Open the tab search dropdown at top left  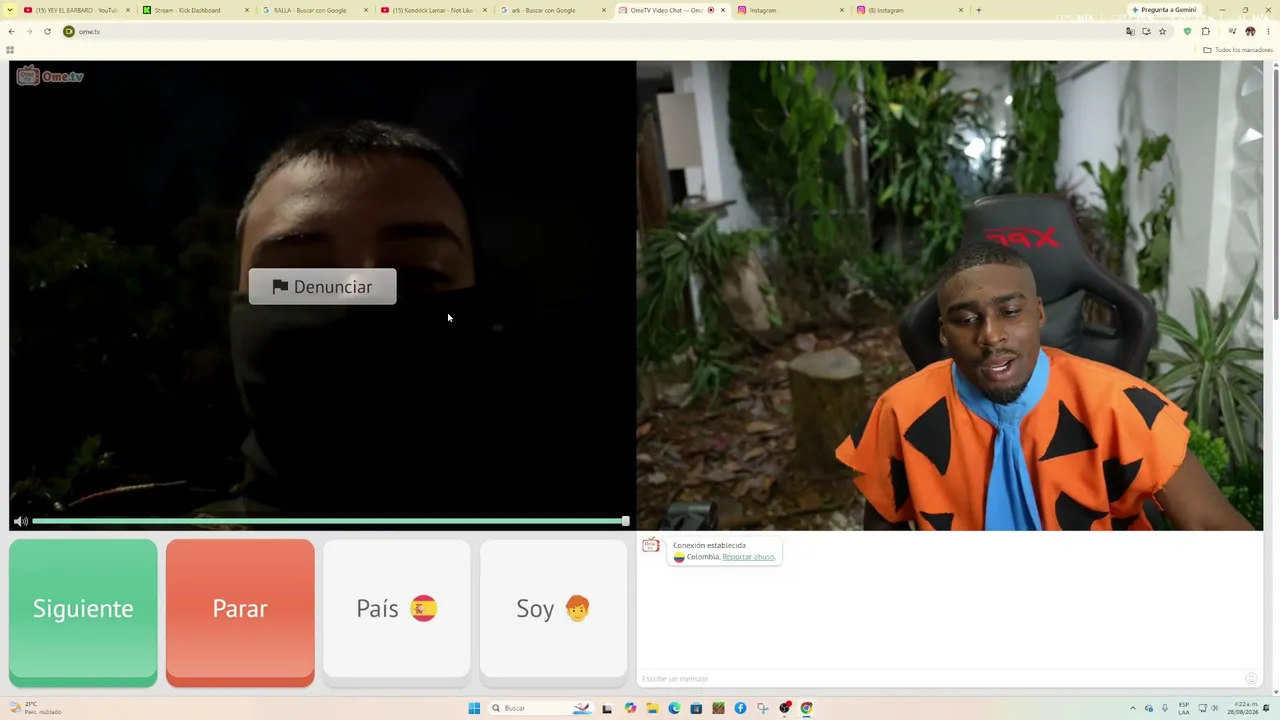[10, 10]
